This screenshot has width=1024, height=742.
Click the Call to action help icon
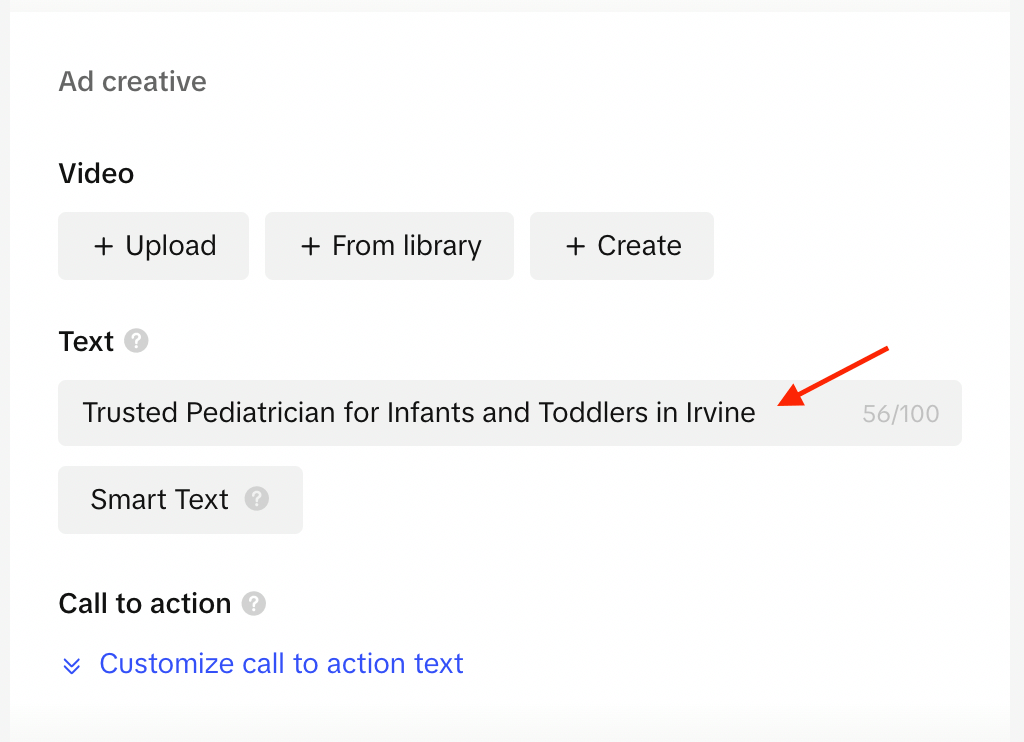coord(253,604)
